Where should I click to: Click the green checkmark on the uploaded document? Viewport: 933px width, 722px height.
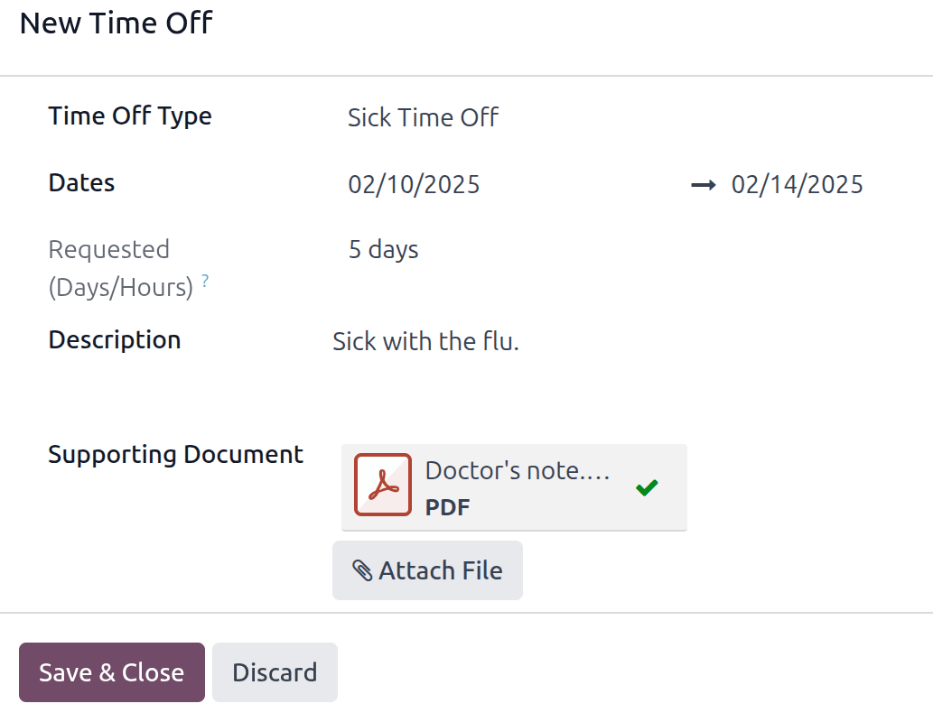(646, 487)
